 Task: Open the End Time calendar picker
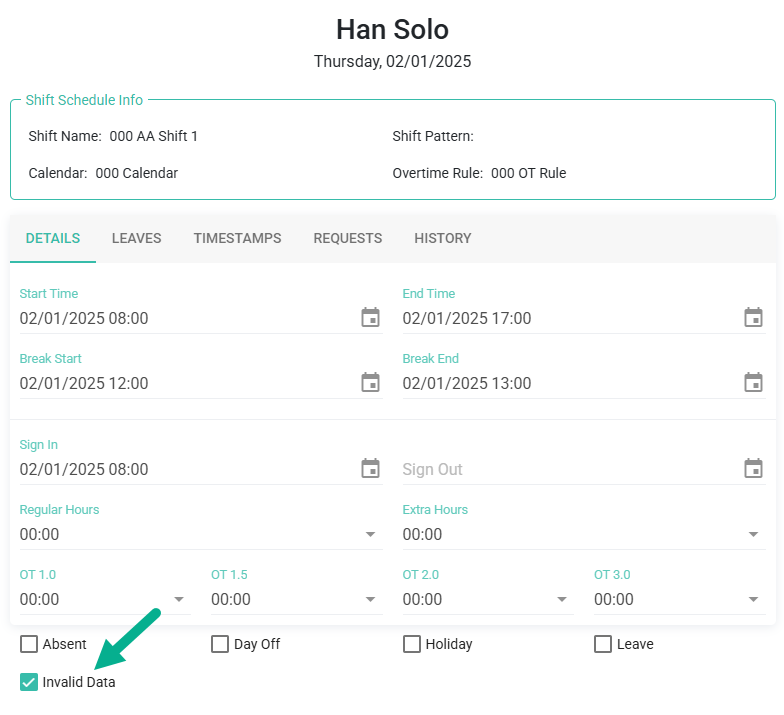click(753, 318)
